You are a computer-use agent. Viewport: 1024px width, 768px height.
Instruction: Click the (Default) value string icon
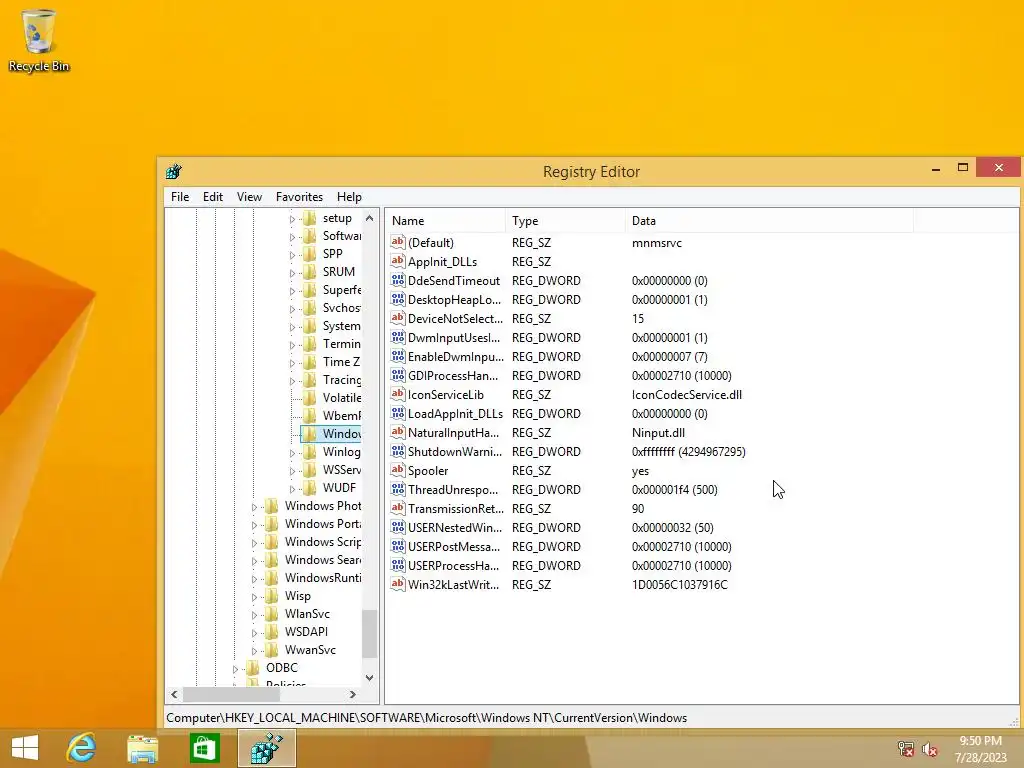398,242
